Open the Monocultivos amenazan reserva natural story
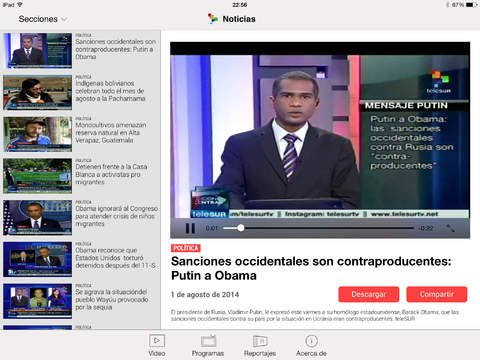The image size is (480, 360). pos(80,134)
